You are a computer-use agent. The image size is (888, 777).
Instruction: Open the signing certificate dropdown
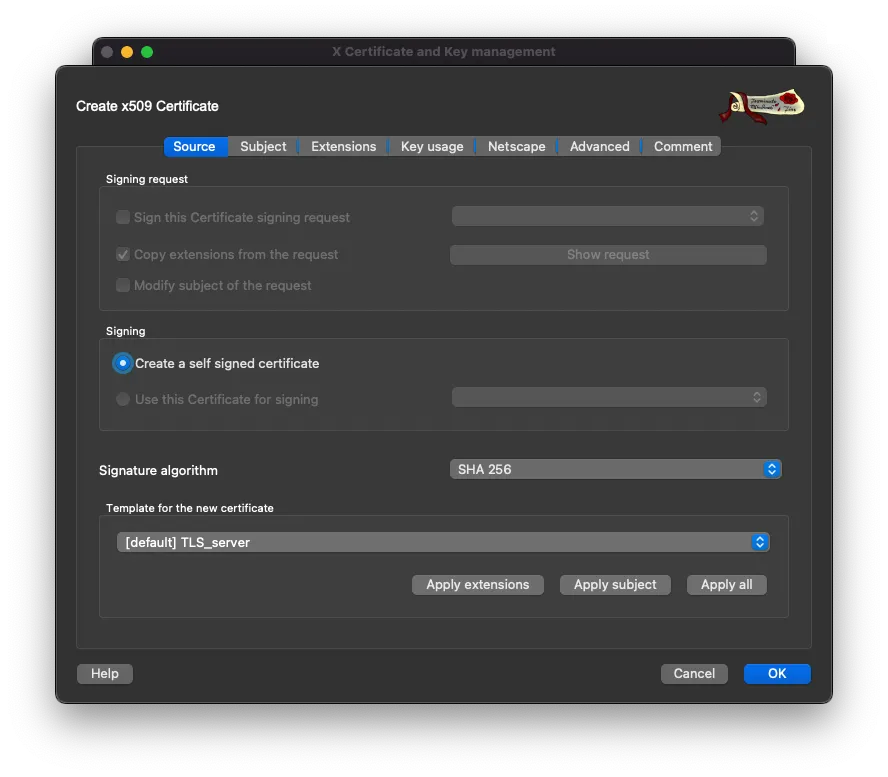coord(607,397)
